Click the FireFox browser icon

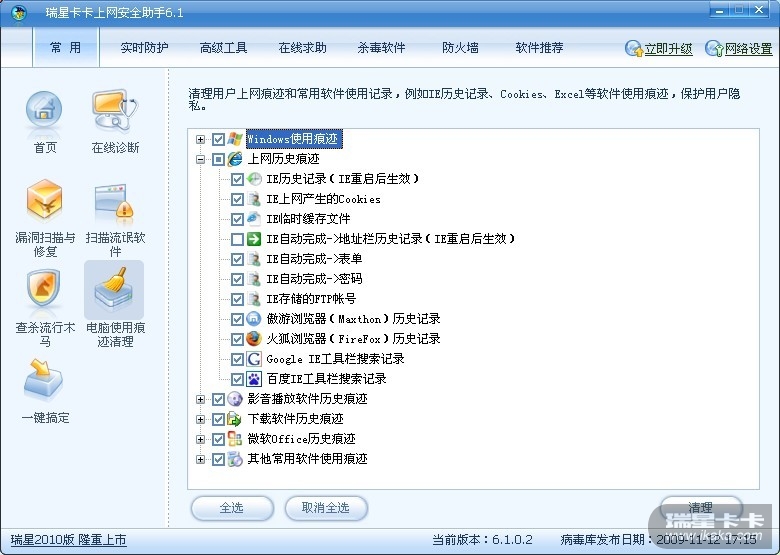click(x=254, y=339)
